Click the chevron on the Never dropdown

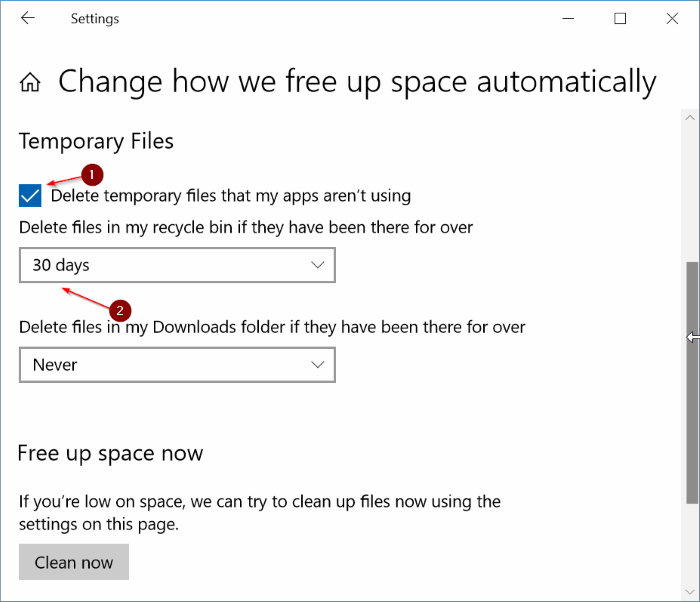coord(318,365)
